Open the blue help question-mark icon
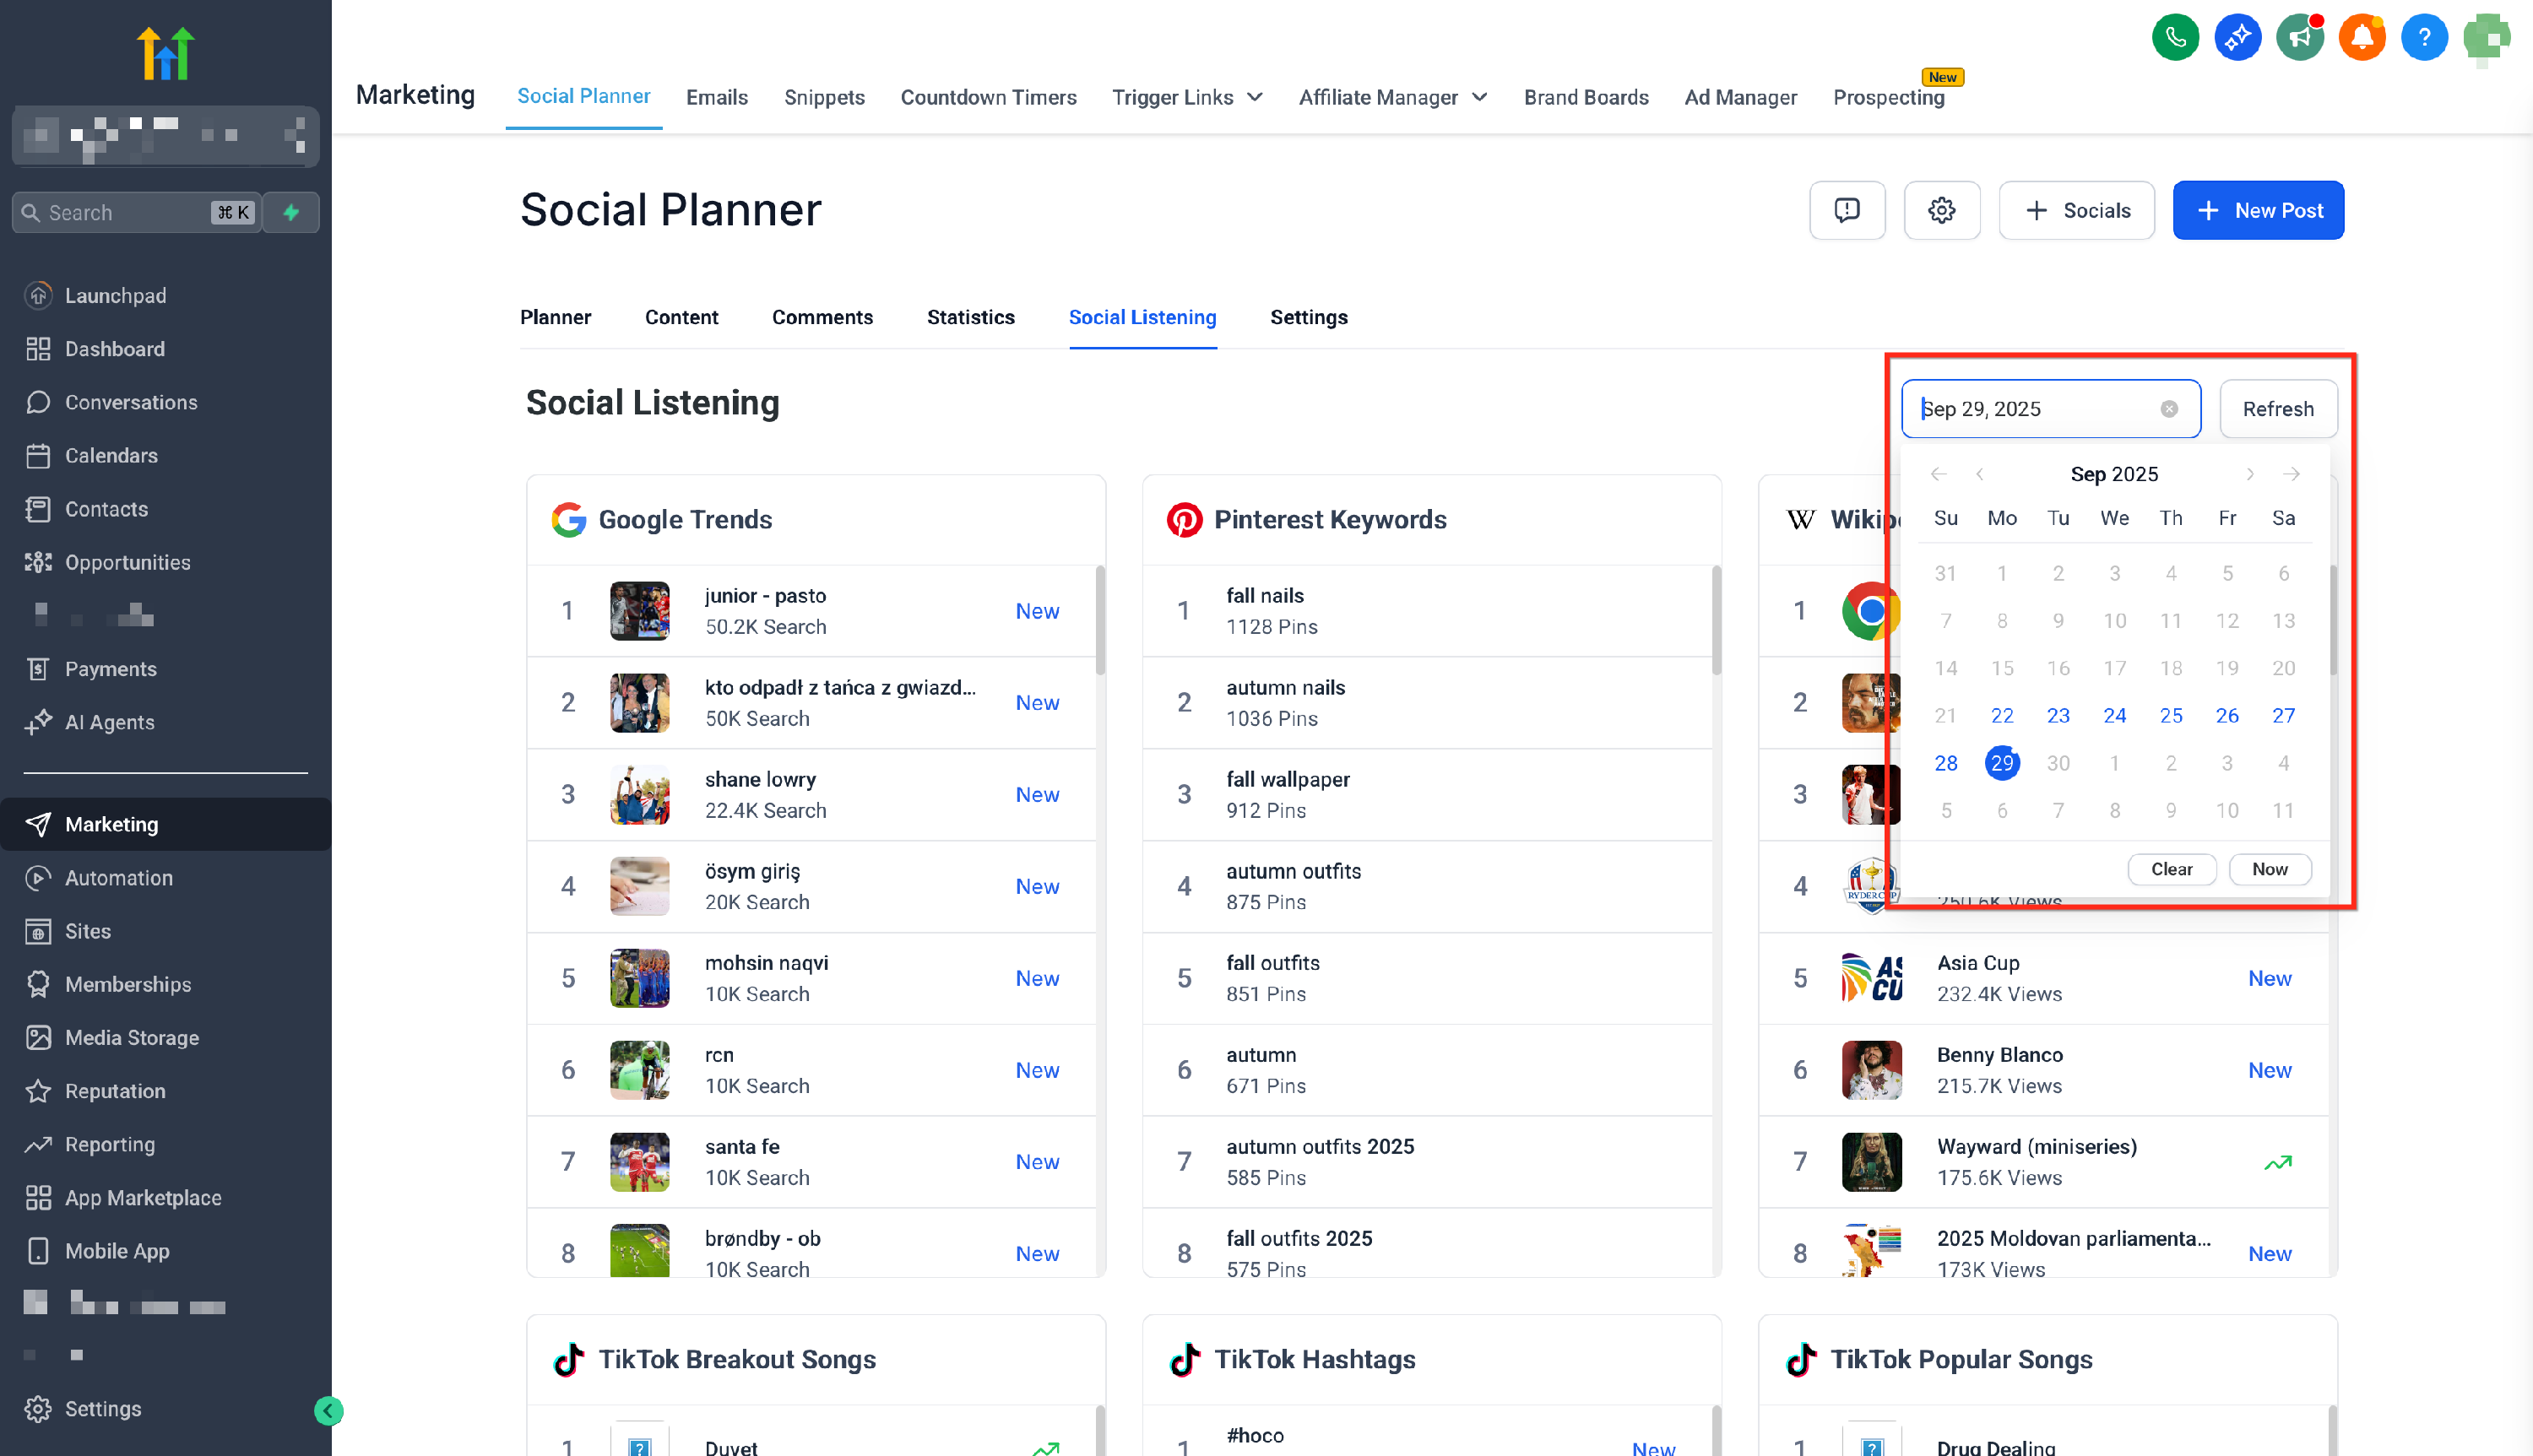This screenshot has width=2533, height=1456. point(2423,38)
